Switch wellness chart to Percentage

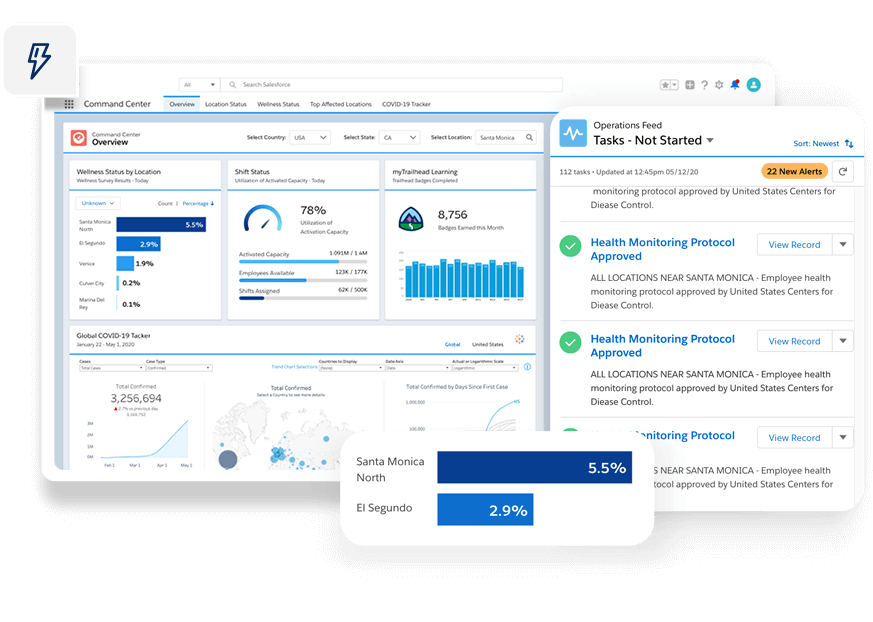click(195, 204)
